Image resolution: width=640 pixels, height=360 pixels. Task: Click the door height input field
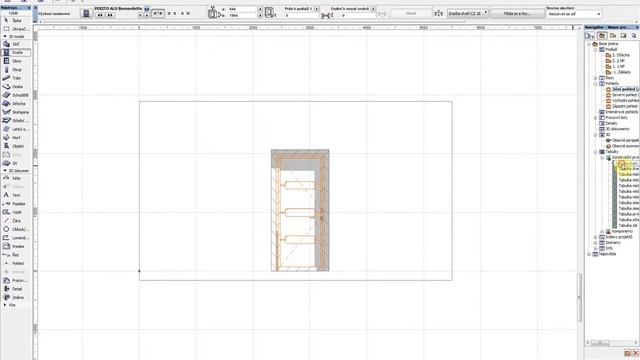243,16
